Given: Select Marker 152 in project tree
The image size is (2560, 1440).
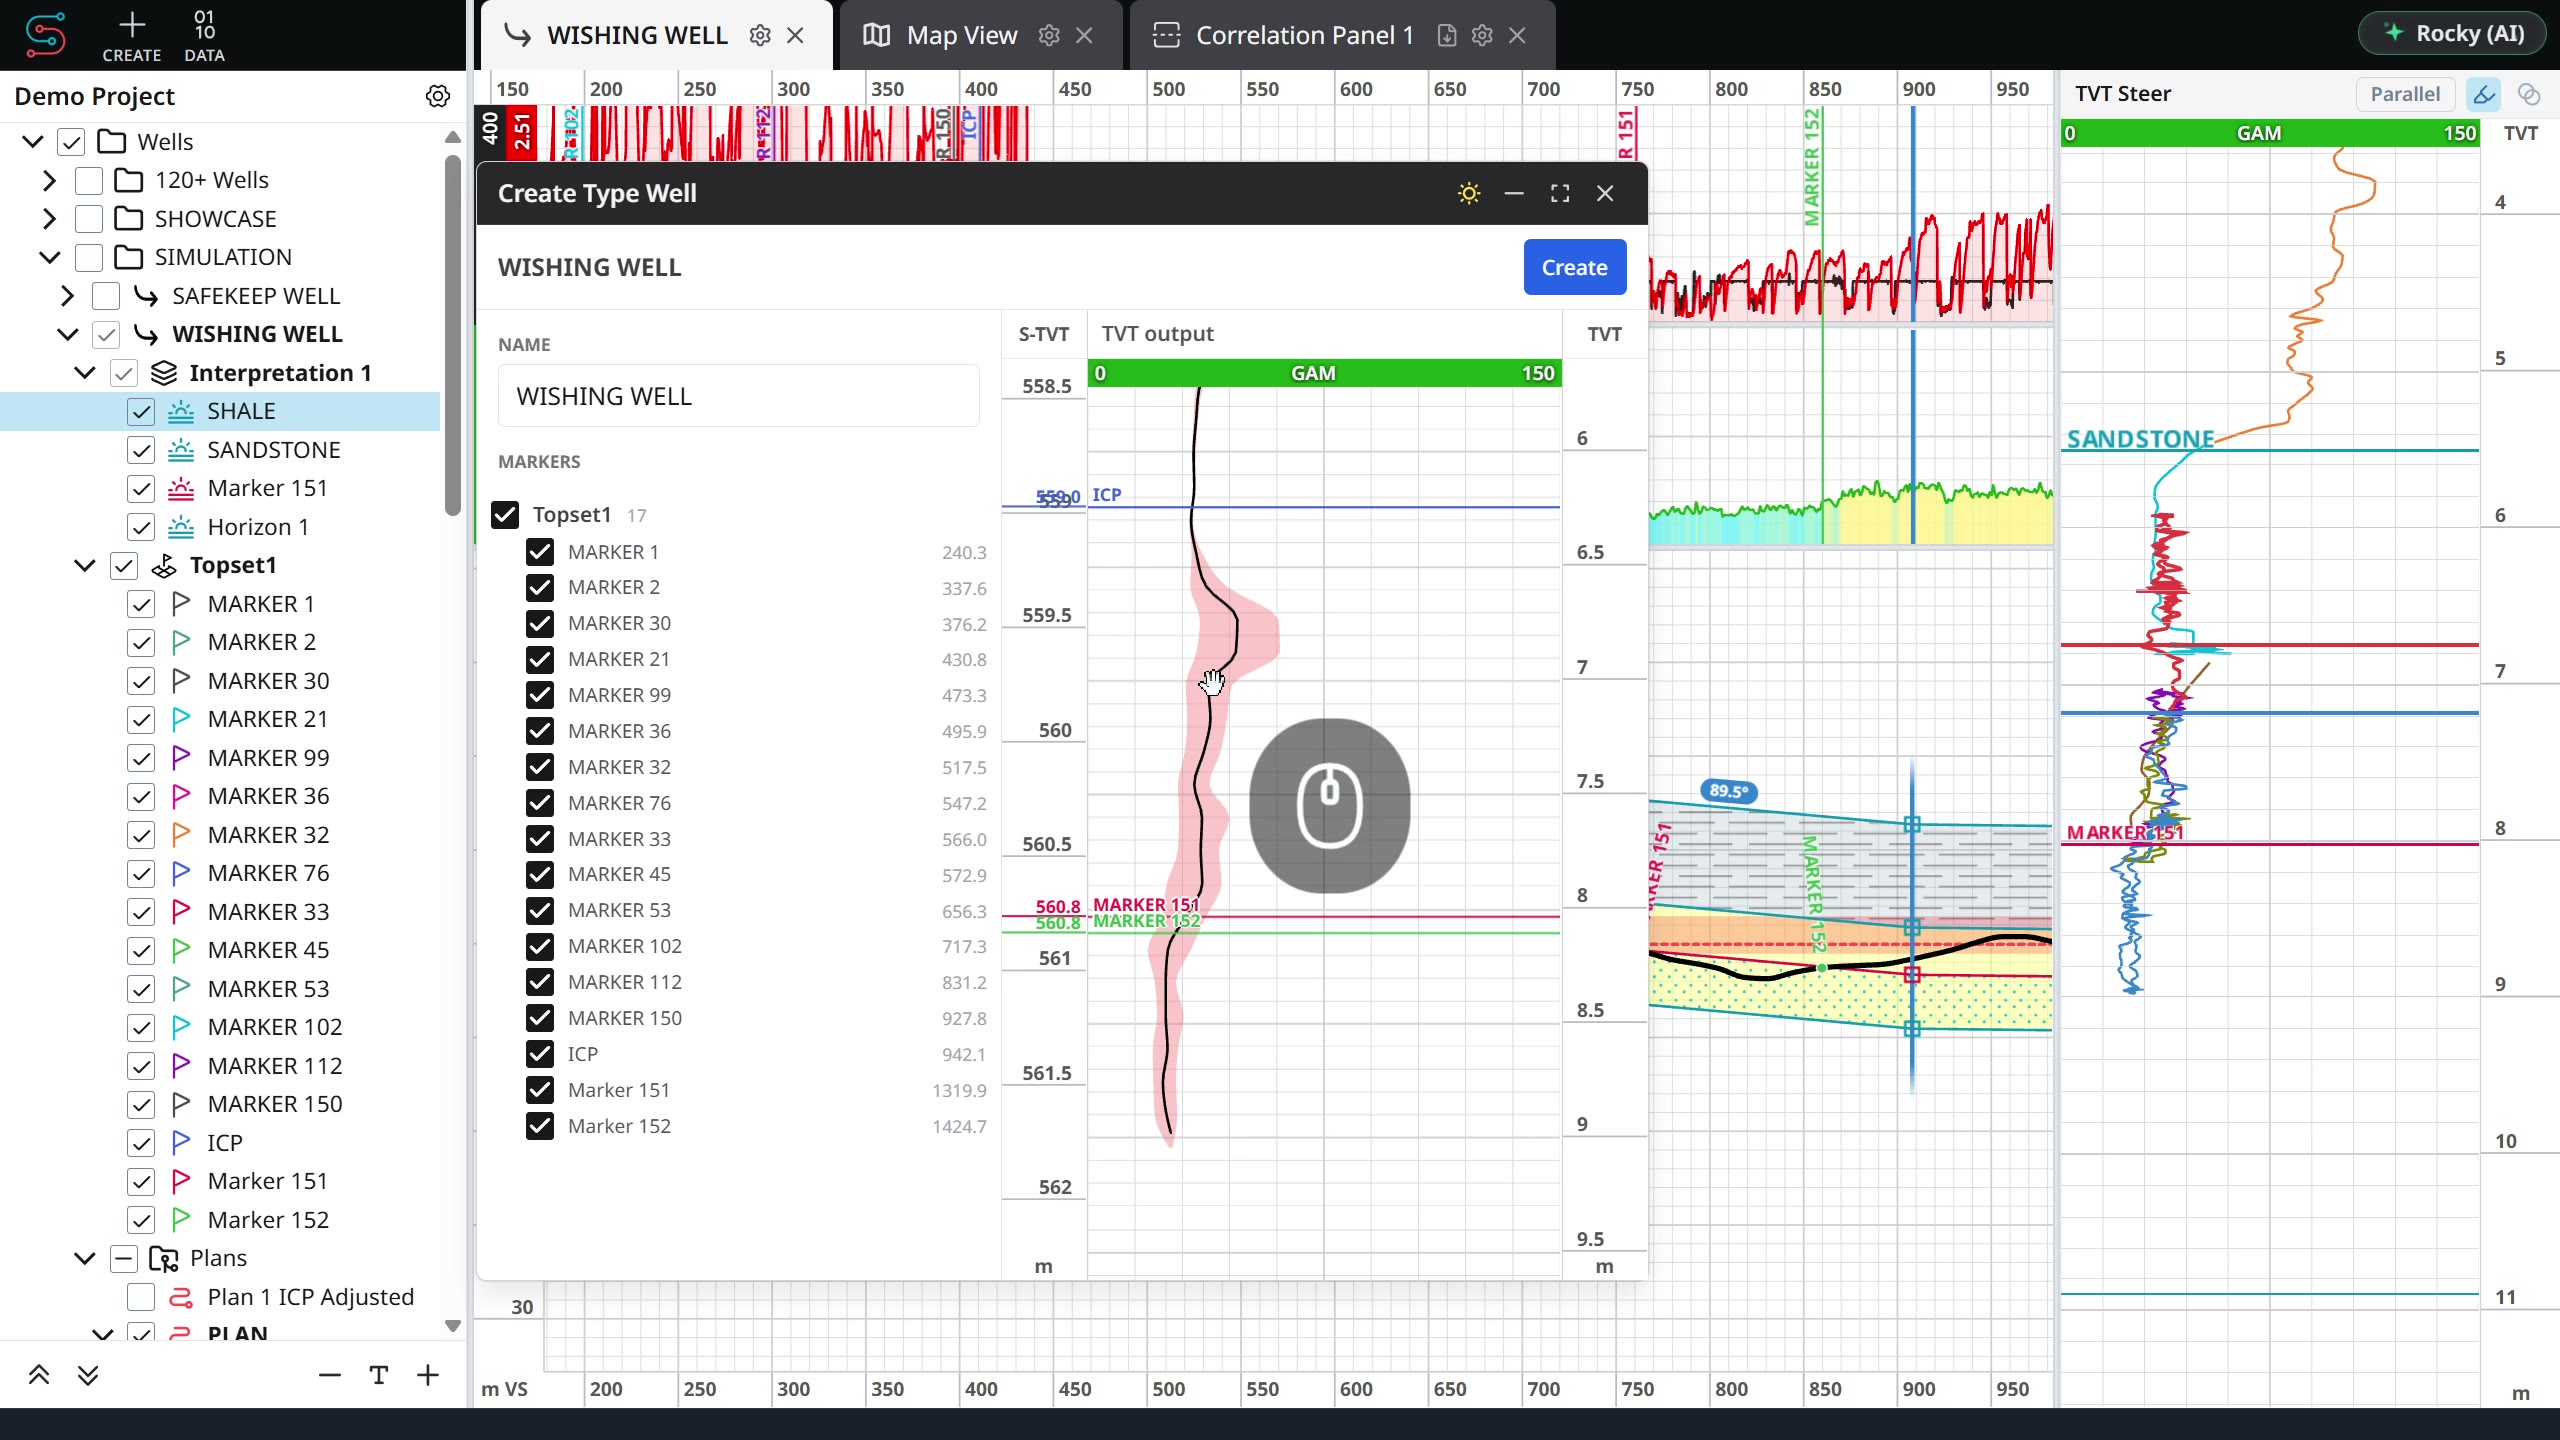Looking at the screenshot, I should click(268, 1220).
